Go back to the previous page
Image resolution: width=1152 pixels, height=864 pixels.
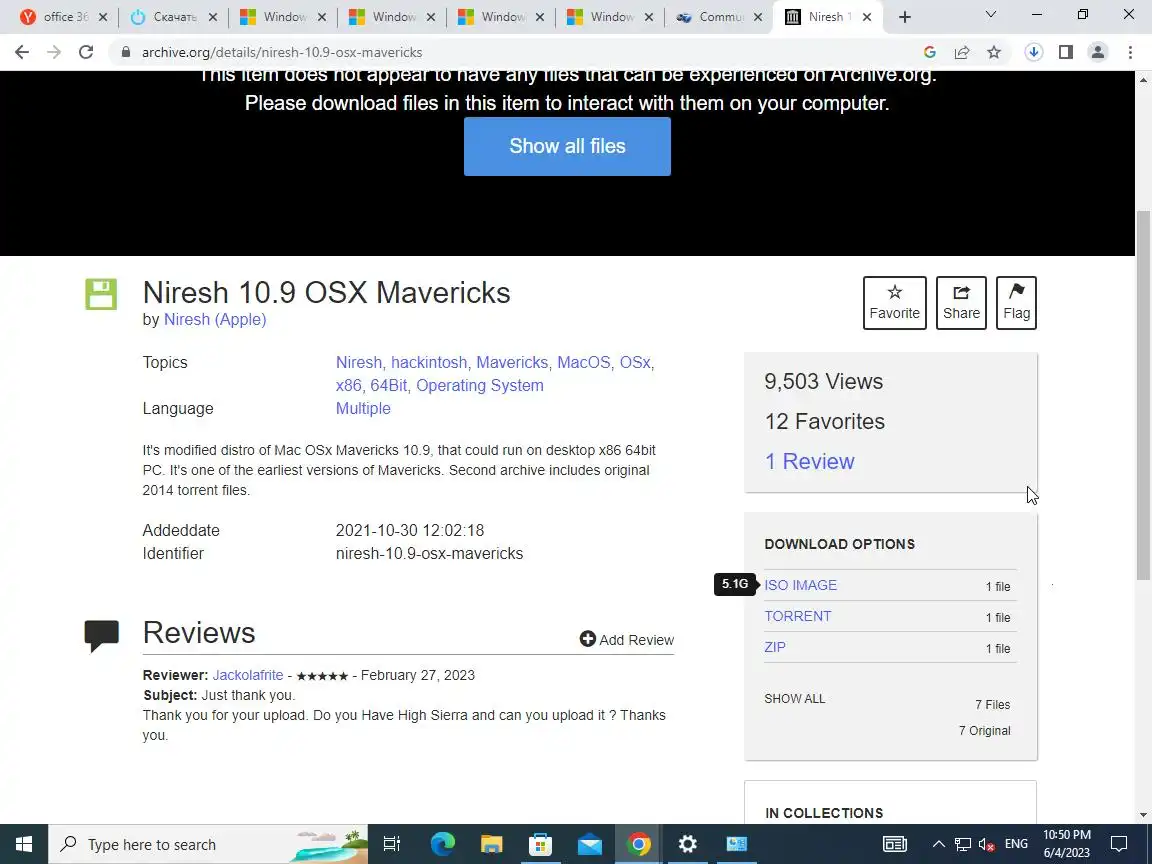click(22, 52)
